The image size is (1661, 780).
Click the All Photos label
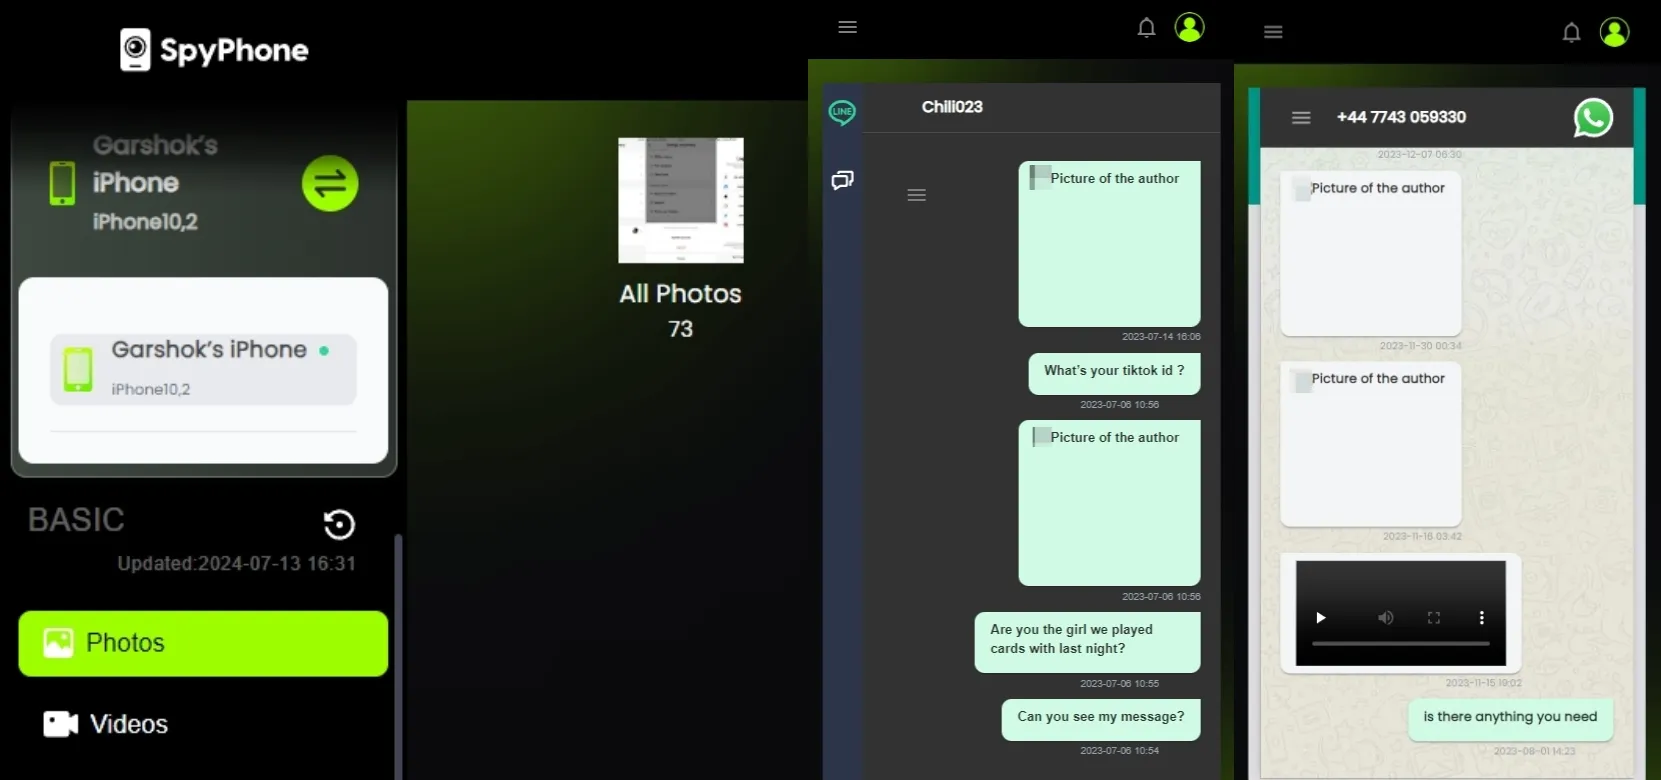[x=681, y=294]
